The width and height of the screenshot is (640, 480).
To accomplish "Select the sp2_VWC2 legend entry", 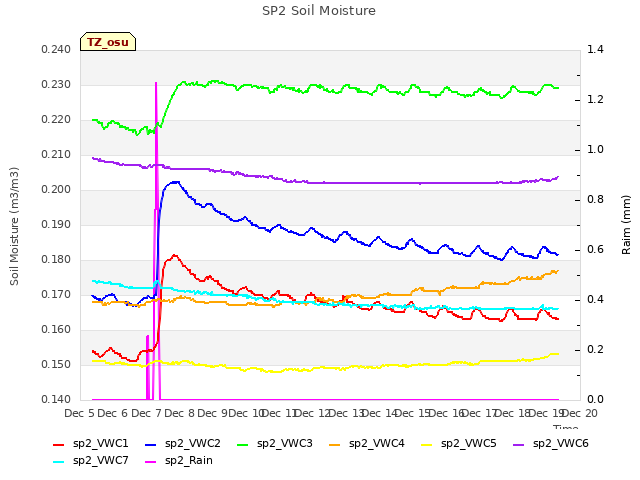I will [182, 443].
